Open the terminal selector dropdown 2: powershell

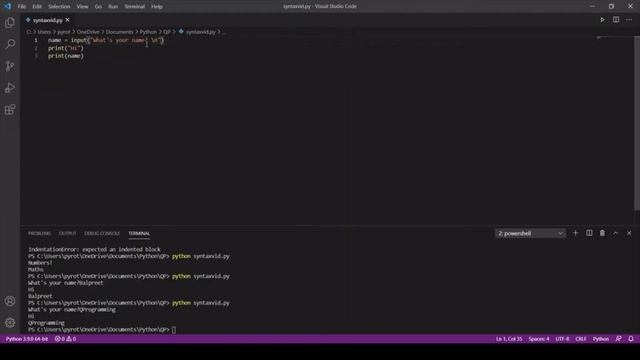point(530,233)
